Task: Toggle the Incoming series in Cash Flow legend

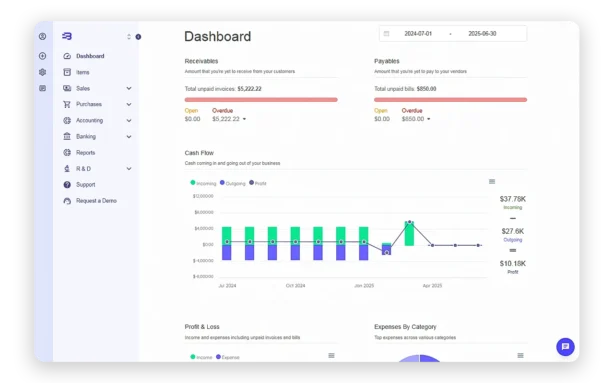Action: click(x=203, y=183)
